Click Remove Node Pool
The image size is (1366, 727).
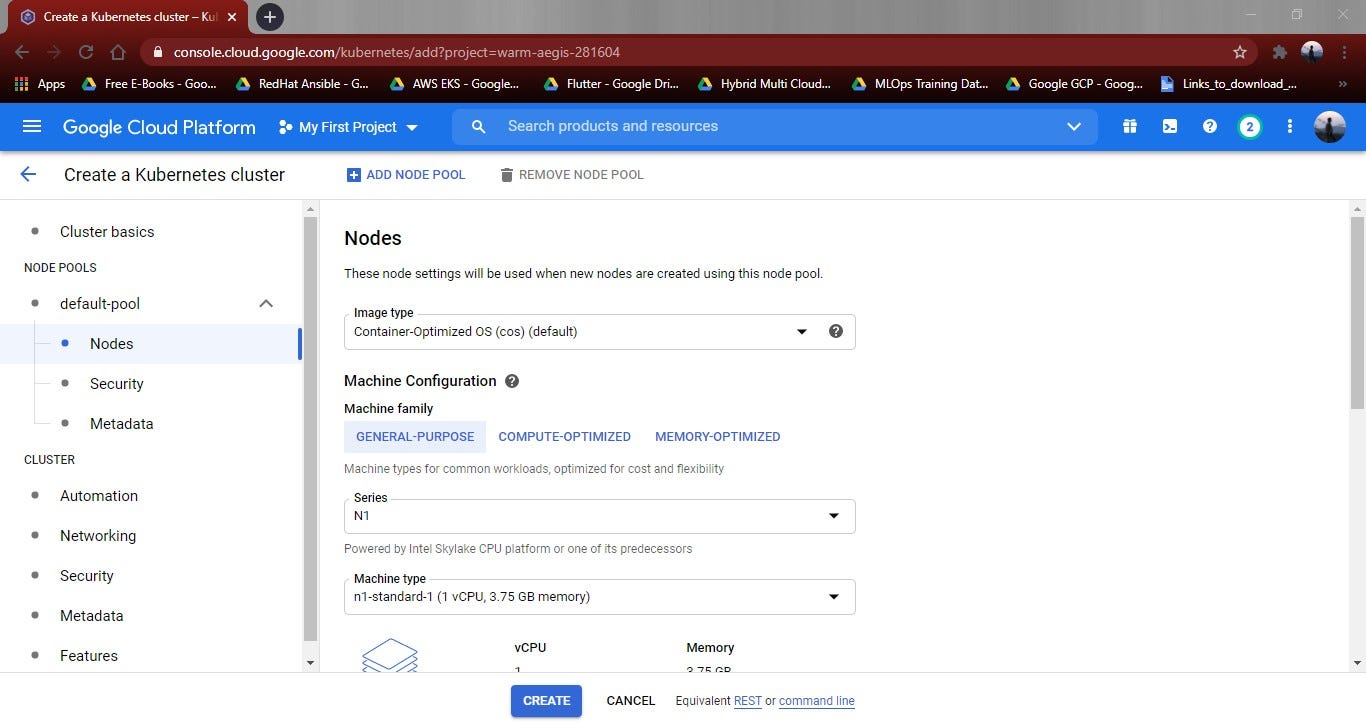(x=572, y=175)
